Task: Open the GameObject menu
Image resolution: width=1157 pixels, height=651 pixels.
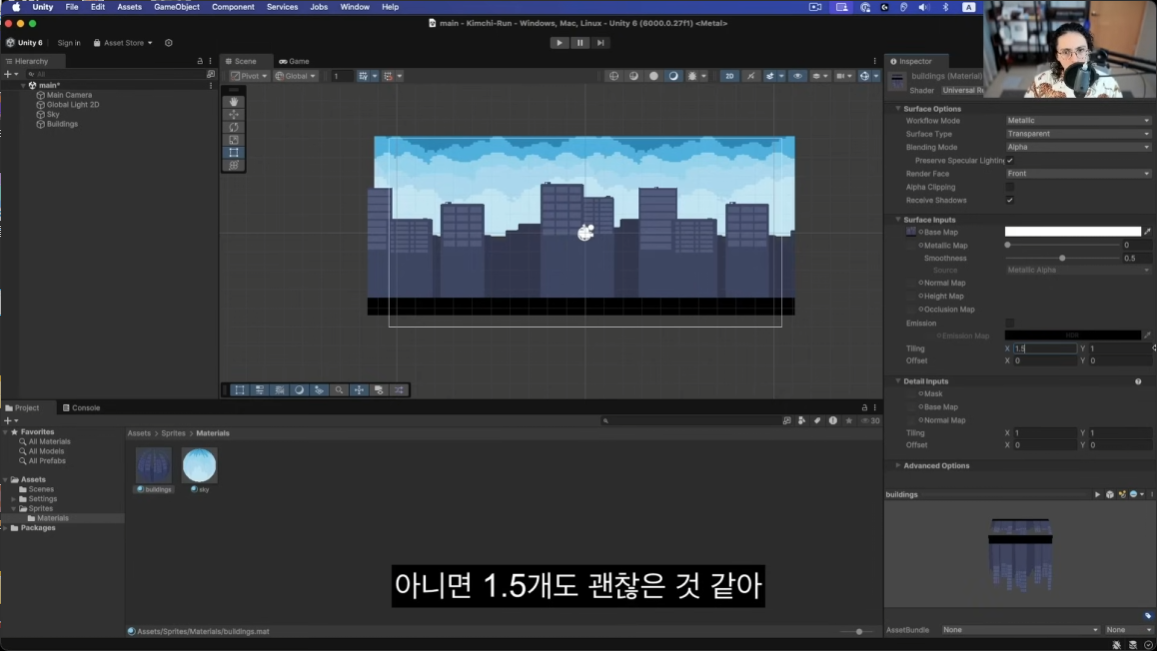Action: coord(176,7)
